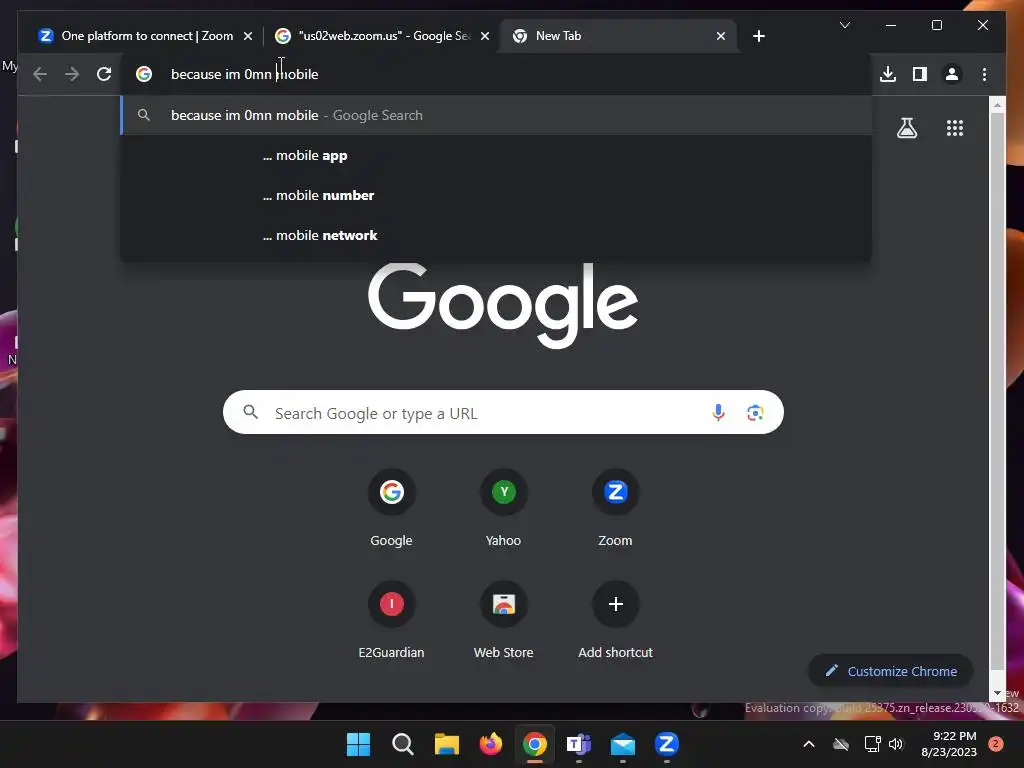This screenshot has height=768, width=1024.
Task: Open Microsoft Teams from the taskbar
Action: [579, 744]
